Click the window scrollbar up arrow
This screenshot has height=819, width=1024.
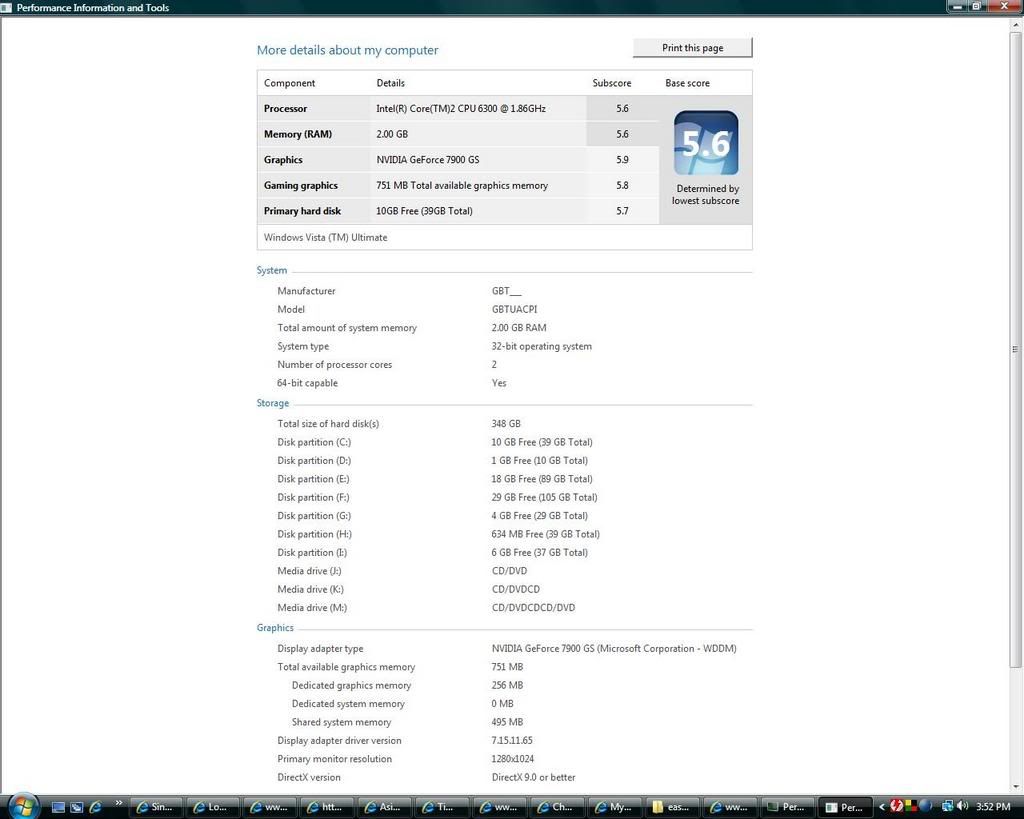click(1016, 24)
